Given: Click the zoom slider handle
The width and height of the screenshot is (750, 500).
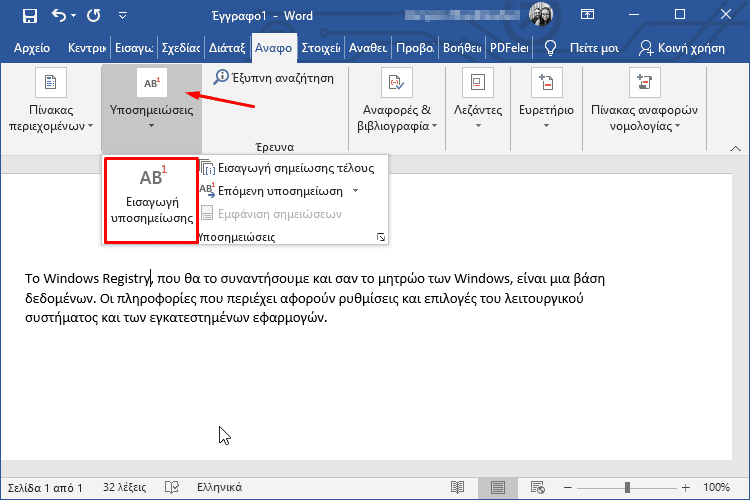Looking at the screenshot, I should tap(627, 488).
